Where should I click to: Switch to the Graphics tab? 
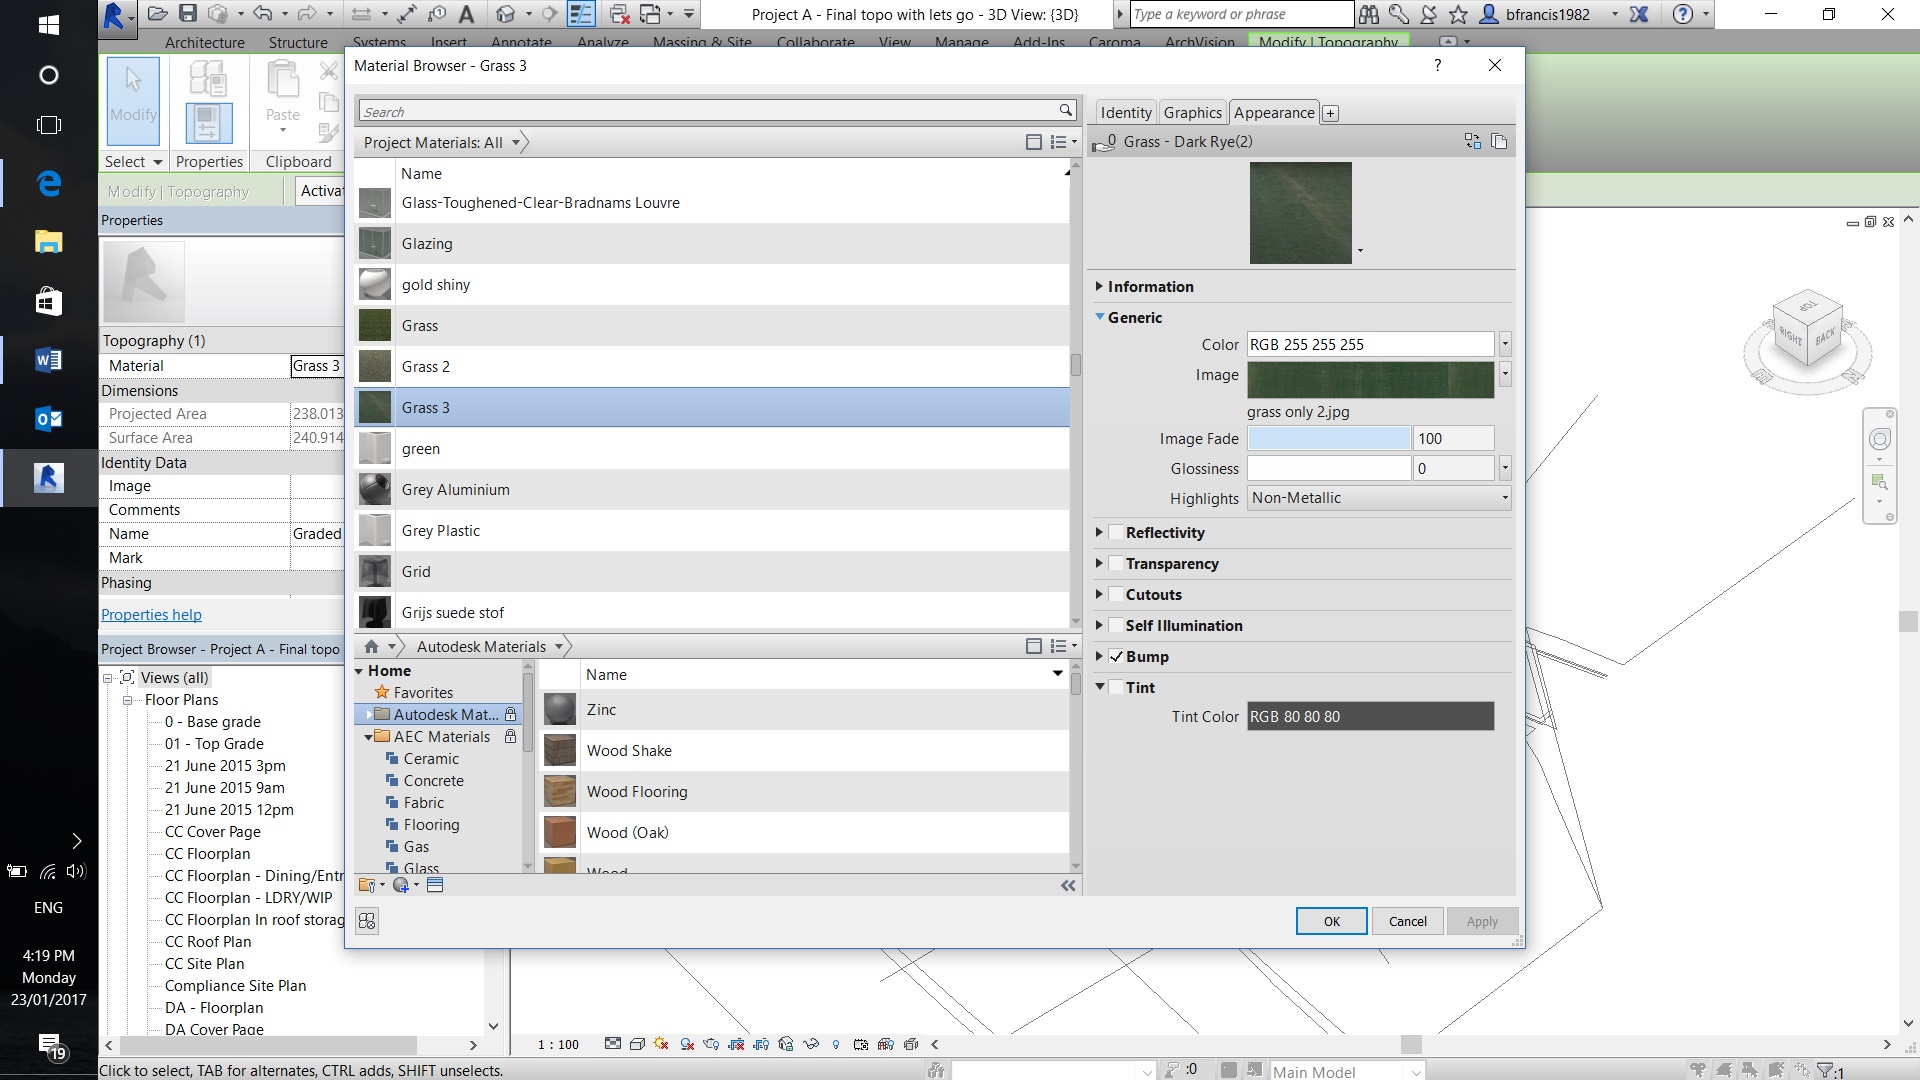[1192, 113]
